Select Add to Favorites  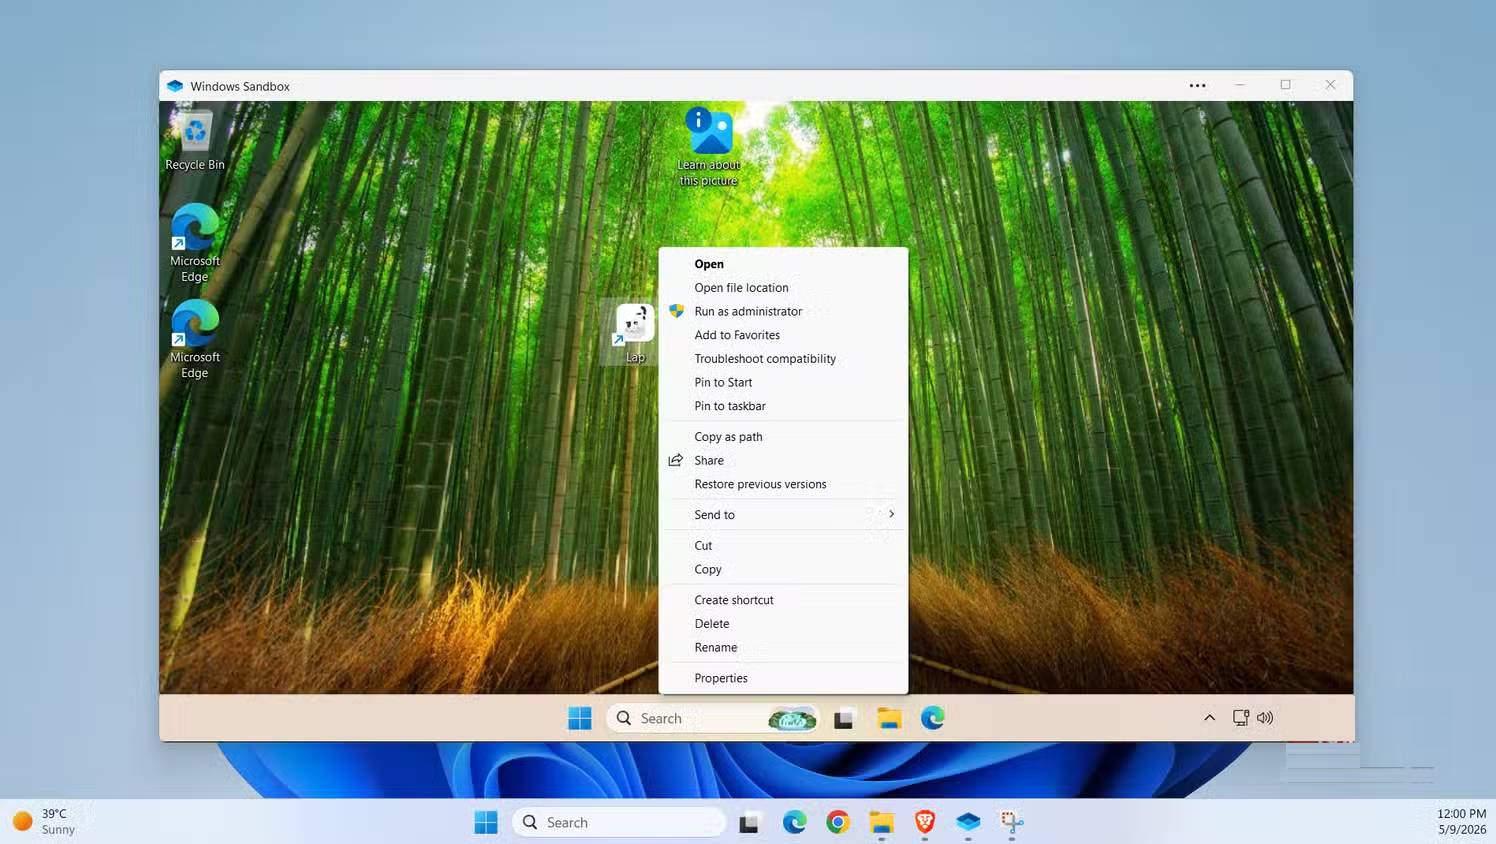783,335
